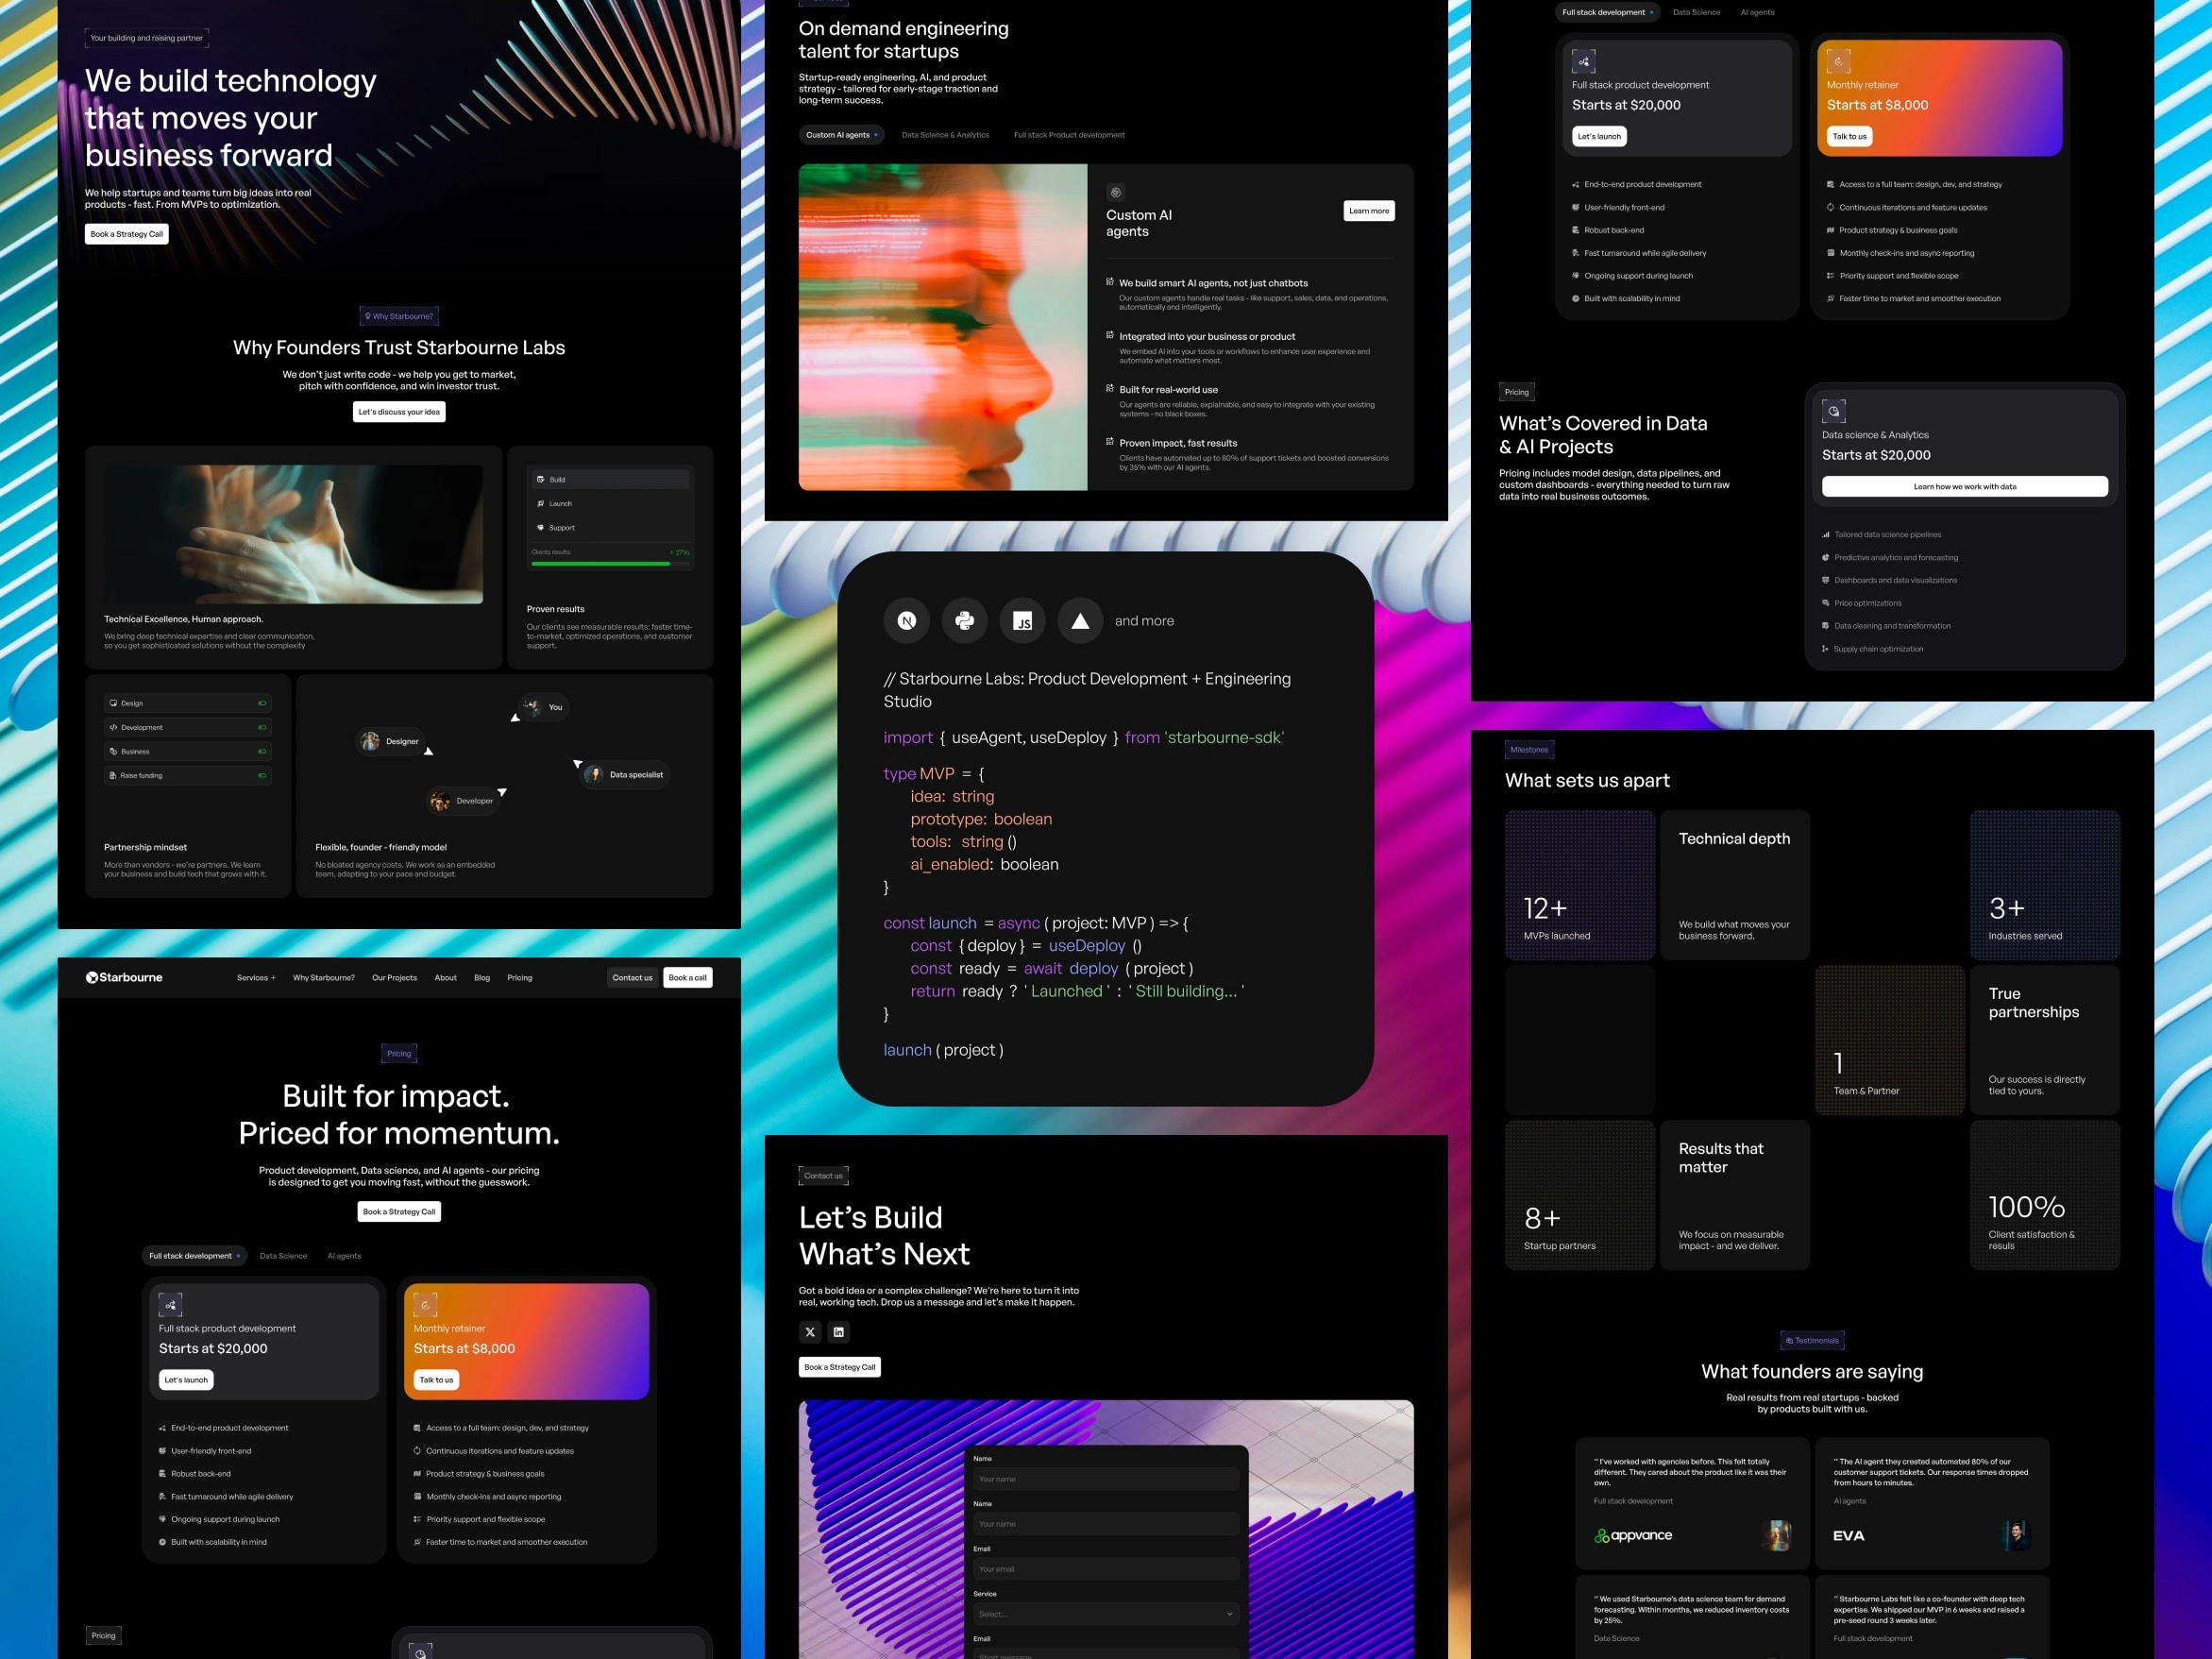The height and width of the screenshot is (1659, 2212).
Task: Click the Next.js N icon in code card
Action: coord(906,621)
